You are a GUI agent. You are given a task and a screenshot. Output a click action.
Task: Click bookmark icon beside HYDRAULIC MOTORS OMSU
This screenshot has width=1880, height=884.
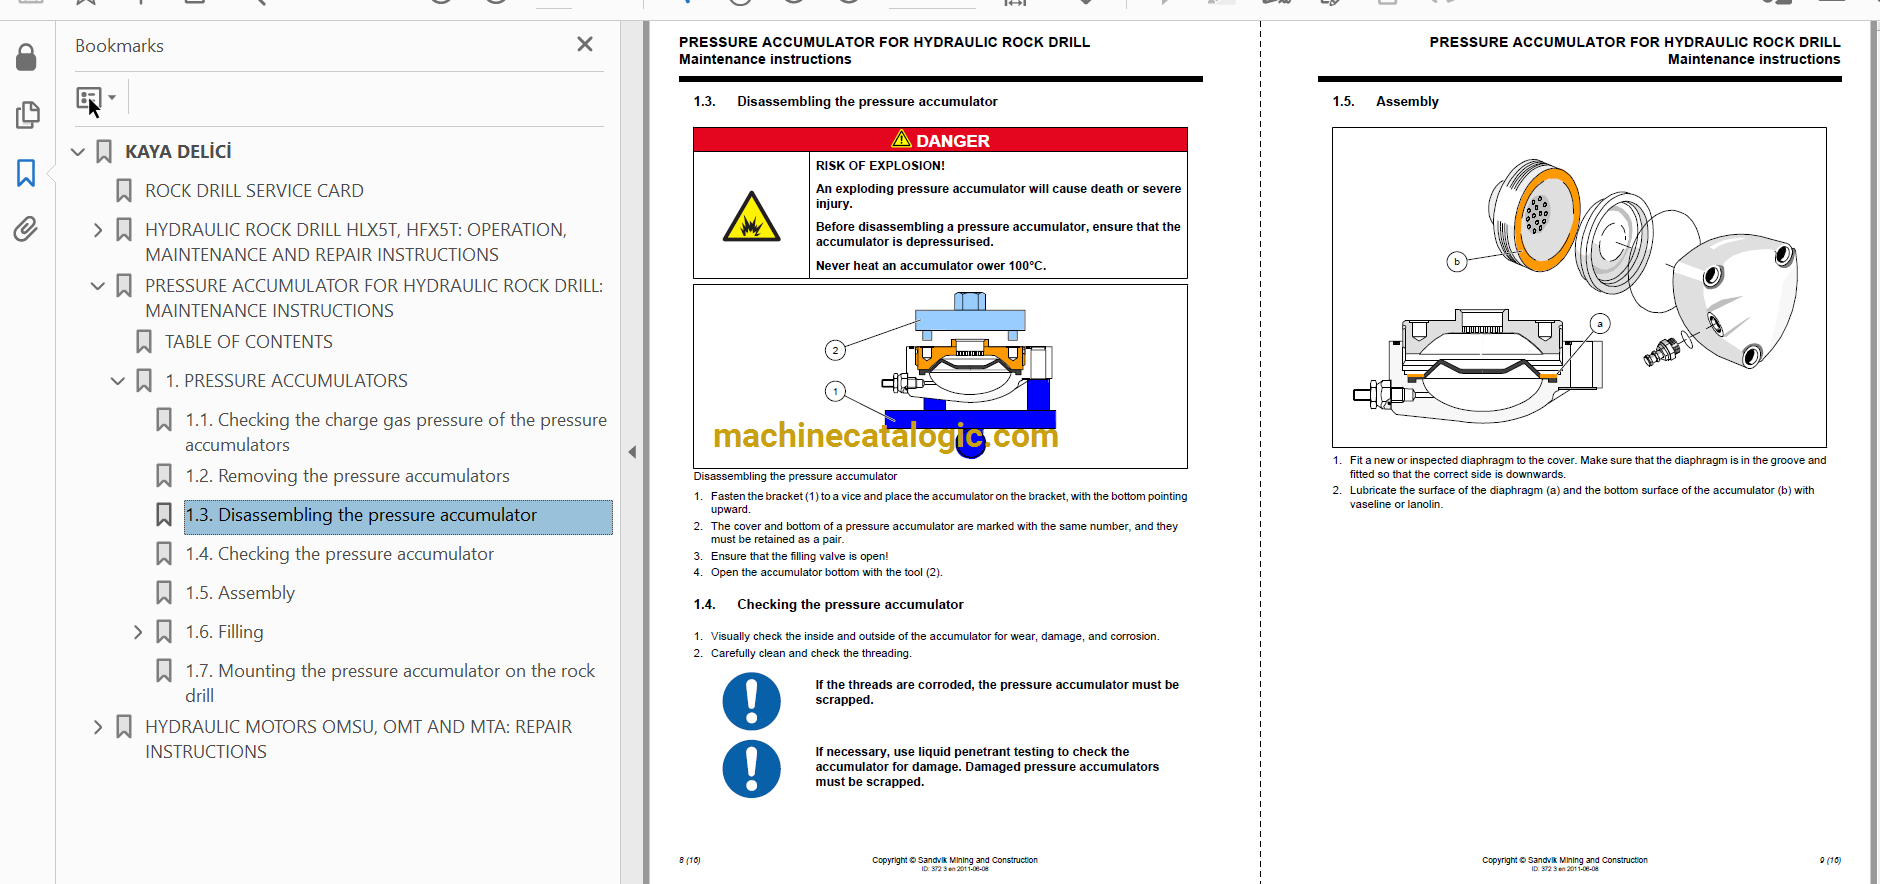[x=124, y=727]
